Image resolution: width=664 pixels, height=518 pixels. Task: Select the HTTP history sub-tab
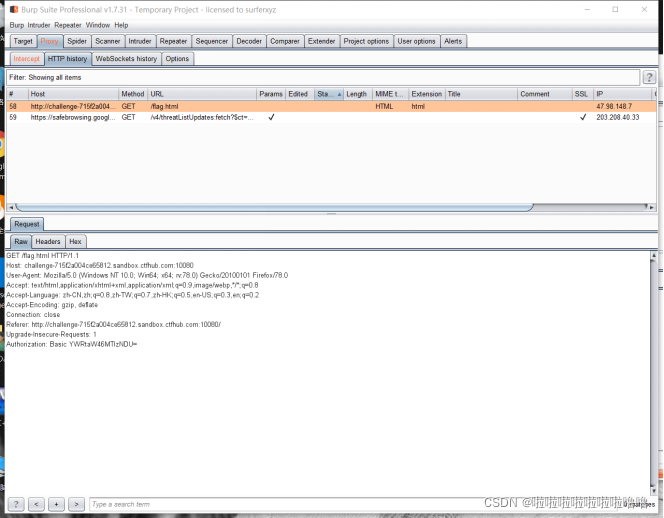coord(67,58)
